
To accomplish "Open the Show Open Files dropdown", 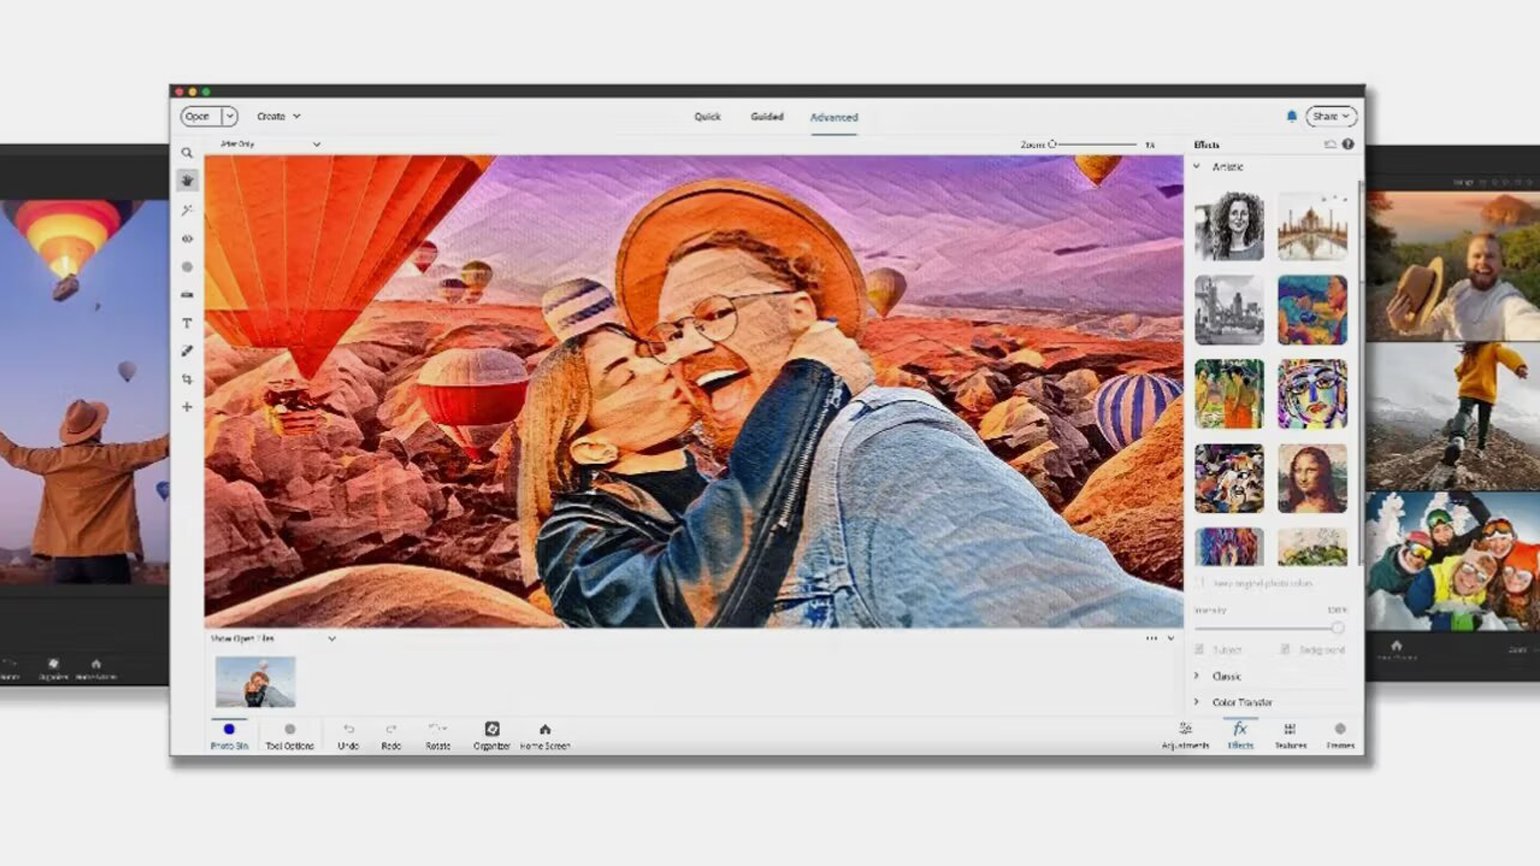I will coord(273,638).
